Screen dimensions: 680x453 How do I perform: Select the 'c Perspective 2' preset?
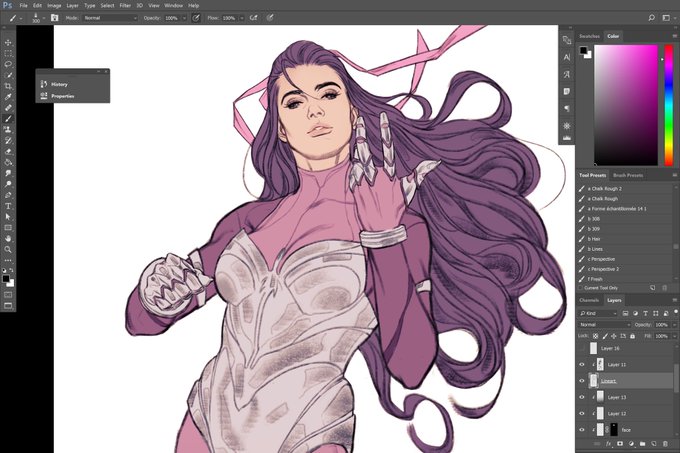tap(625, 269)
